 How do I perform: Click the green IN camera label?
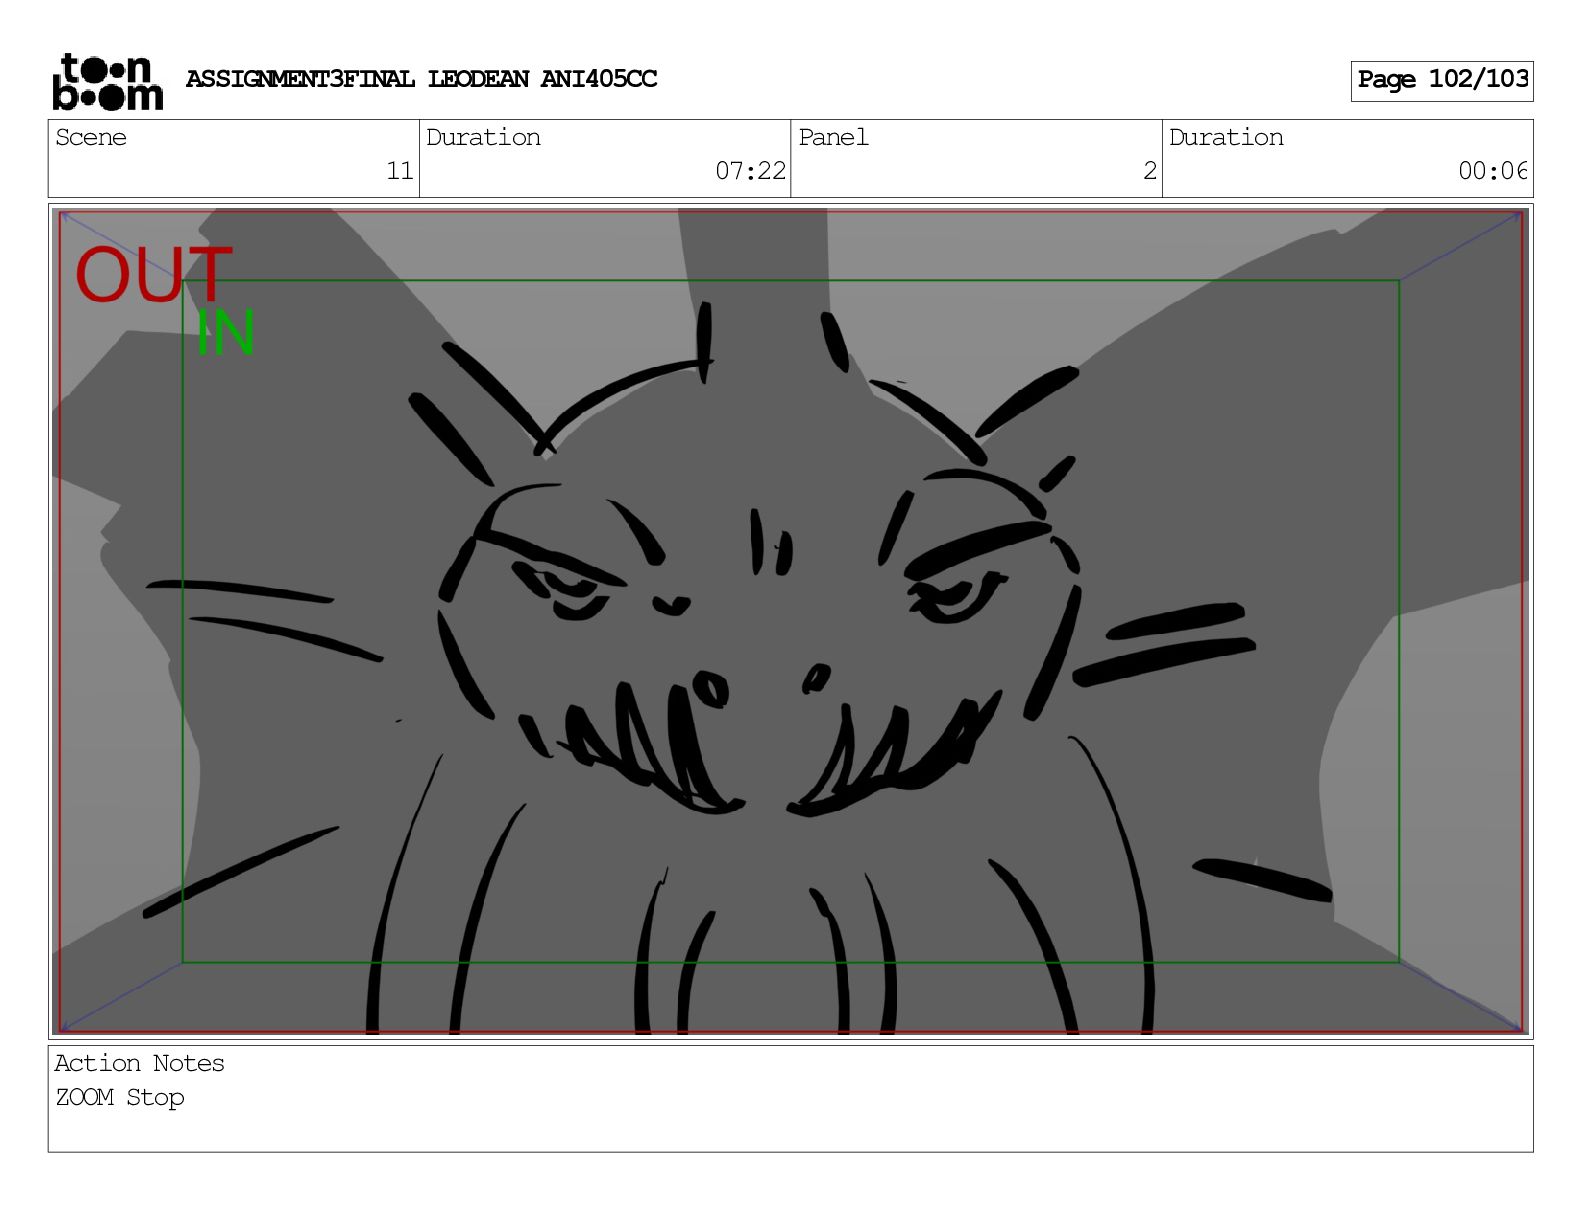pyautogui.click(x=226, y=333)
